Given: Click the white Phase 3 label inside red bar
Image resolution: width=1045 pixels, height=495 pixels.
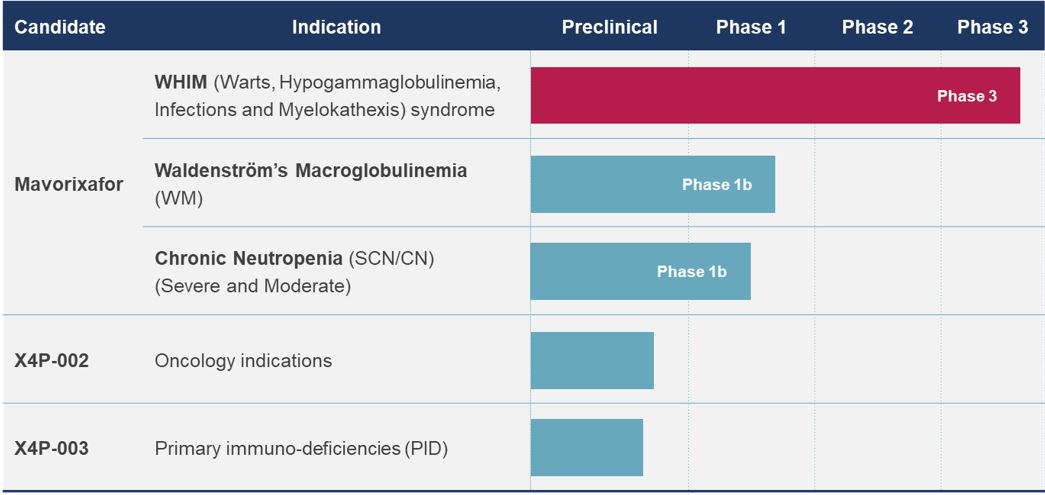Looking at the screenshot, I should [966, 96].
